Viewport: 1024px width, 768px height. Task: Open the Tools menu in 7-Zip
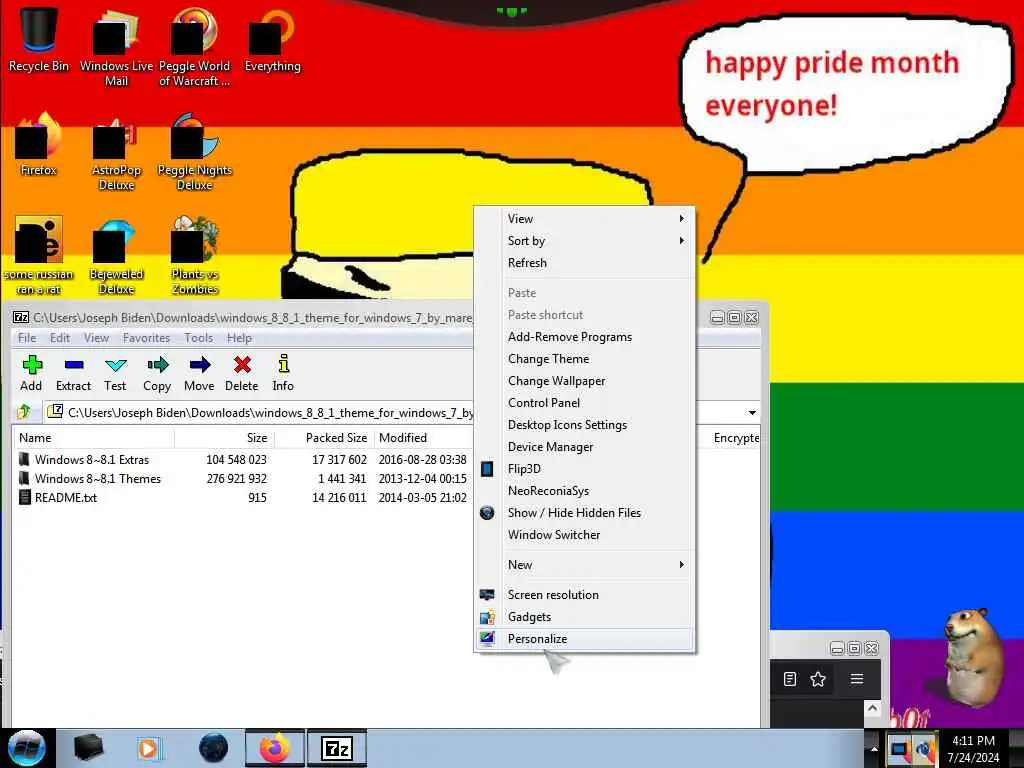point(199,338)
